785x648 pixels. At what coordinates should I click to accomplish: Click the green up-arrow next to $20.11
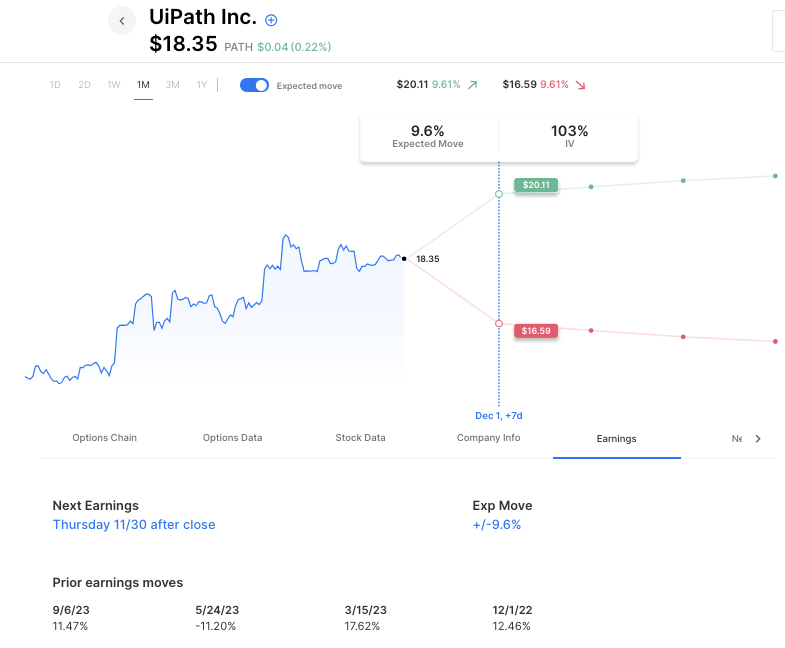coord(472,85)
